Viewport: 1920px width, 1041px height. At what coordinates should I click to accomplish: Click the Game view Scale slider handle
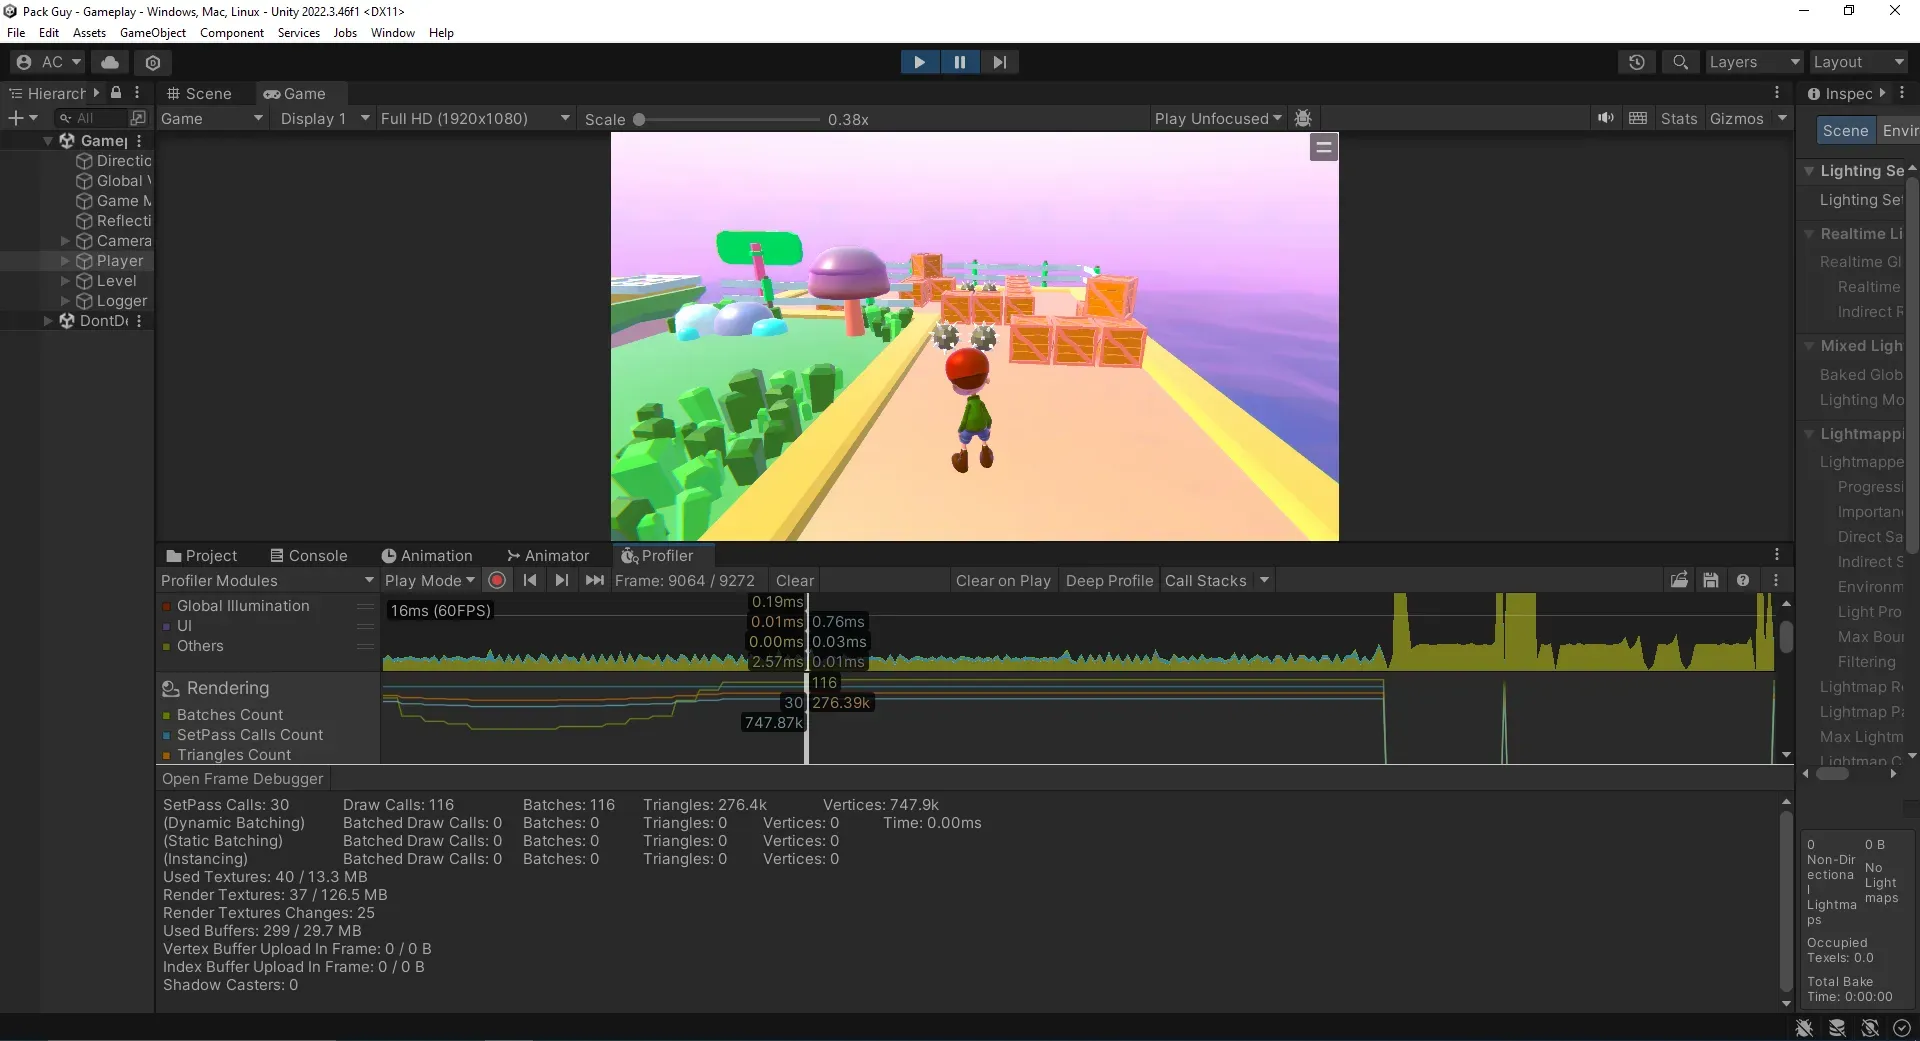pyautogui.click(x=639, y=119)
